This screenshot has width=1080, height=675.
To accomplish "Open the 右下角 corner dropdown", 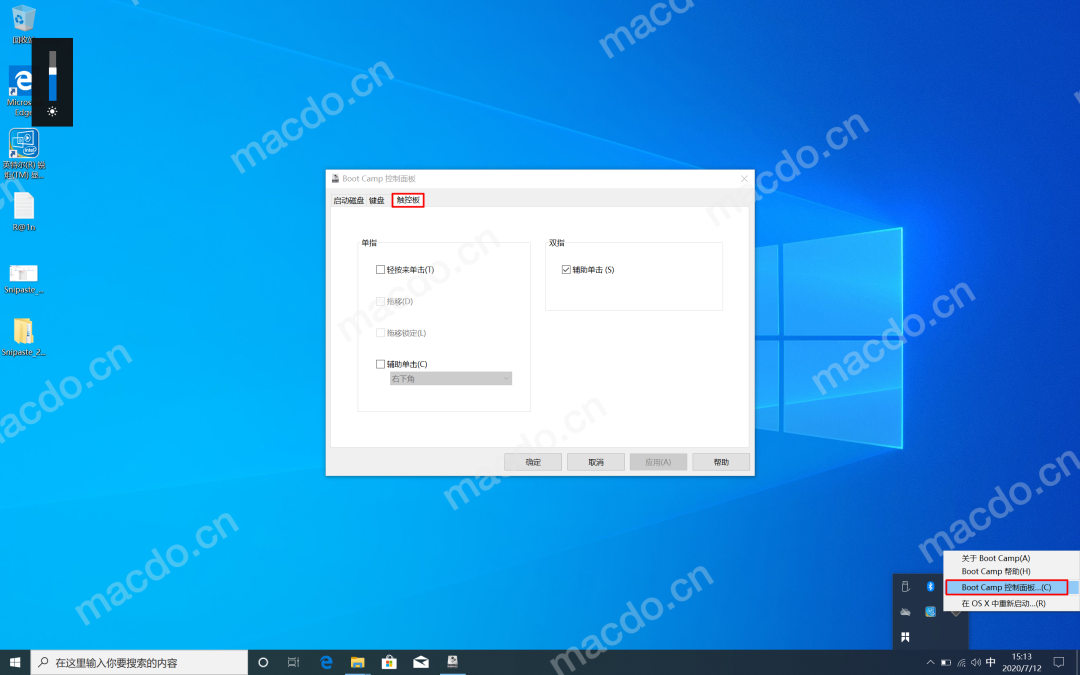I will click(450, 379).
